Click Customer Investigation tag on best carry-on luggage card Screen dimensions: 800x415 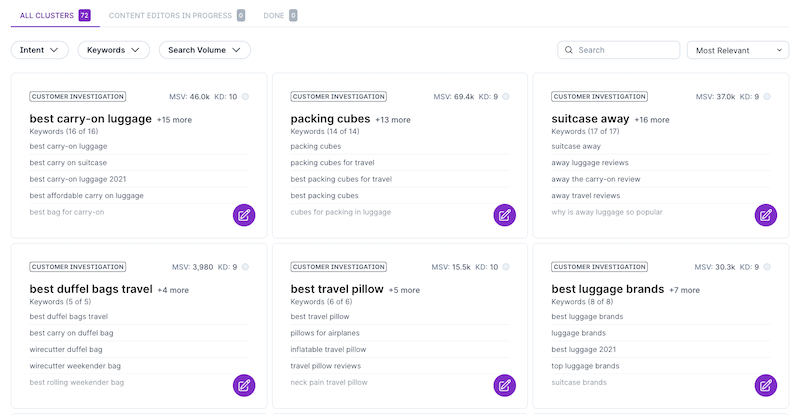pos(78,96)
